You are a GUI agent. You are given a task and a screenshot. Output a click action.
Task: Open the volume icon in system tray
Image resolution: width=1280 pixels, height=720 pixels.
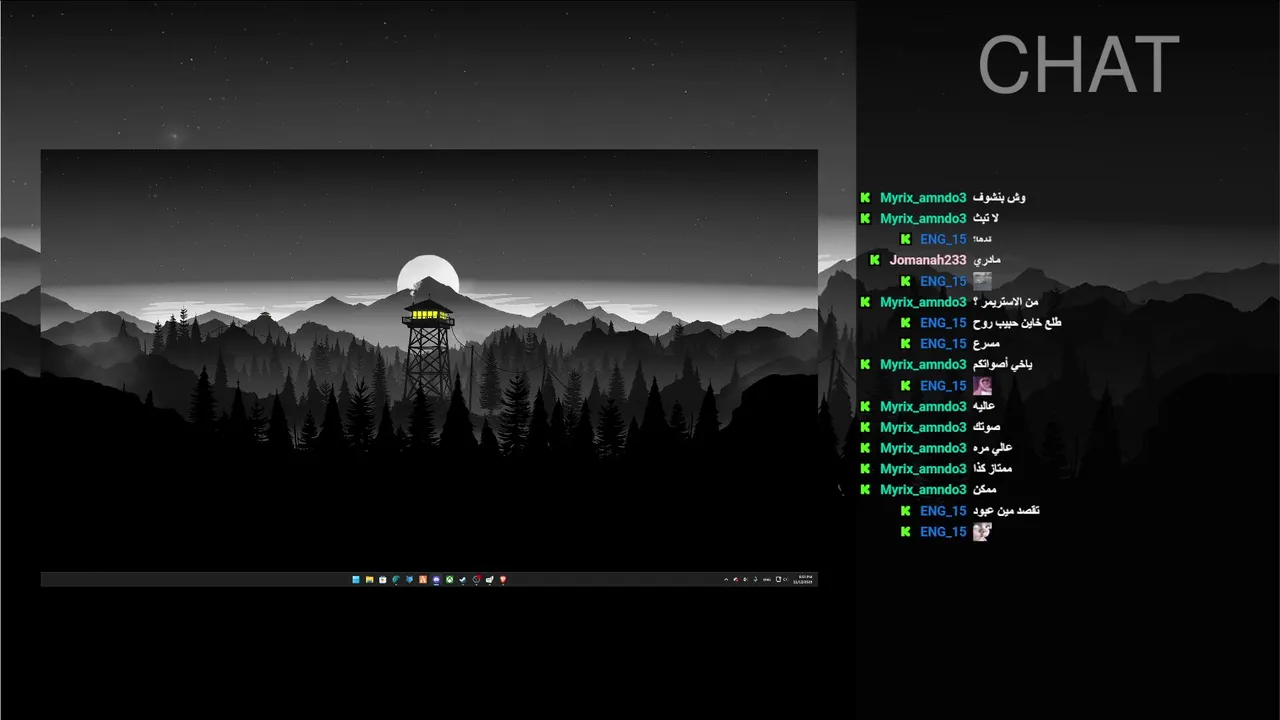pos(786,579)
